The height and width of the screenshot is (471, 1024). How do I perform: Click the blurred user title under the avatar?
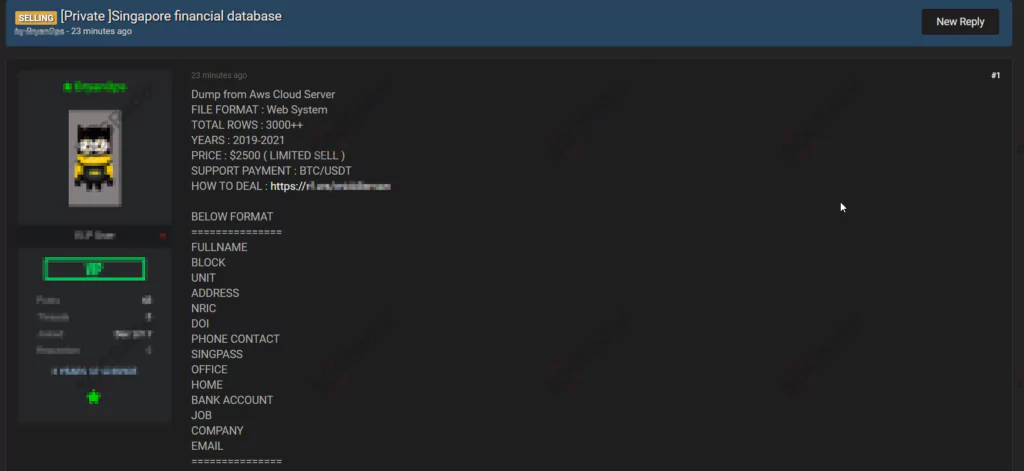pyautogui.click(x=95, y=236)
